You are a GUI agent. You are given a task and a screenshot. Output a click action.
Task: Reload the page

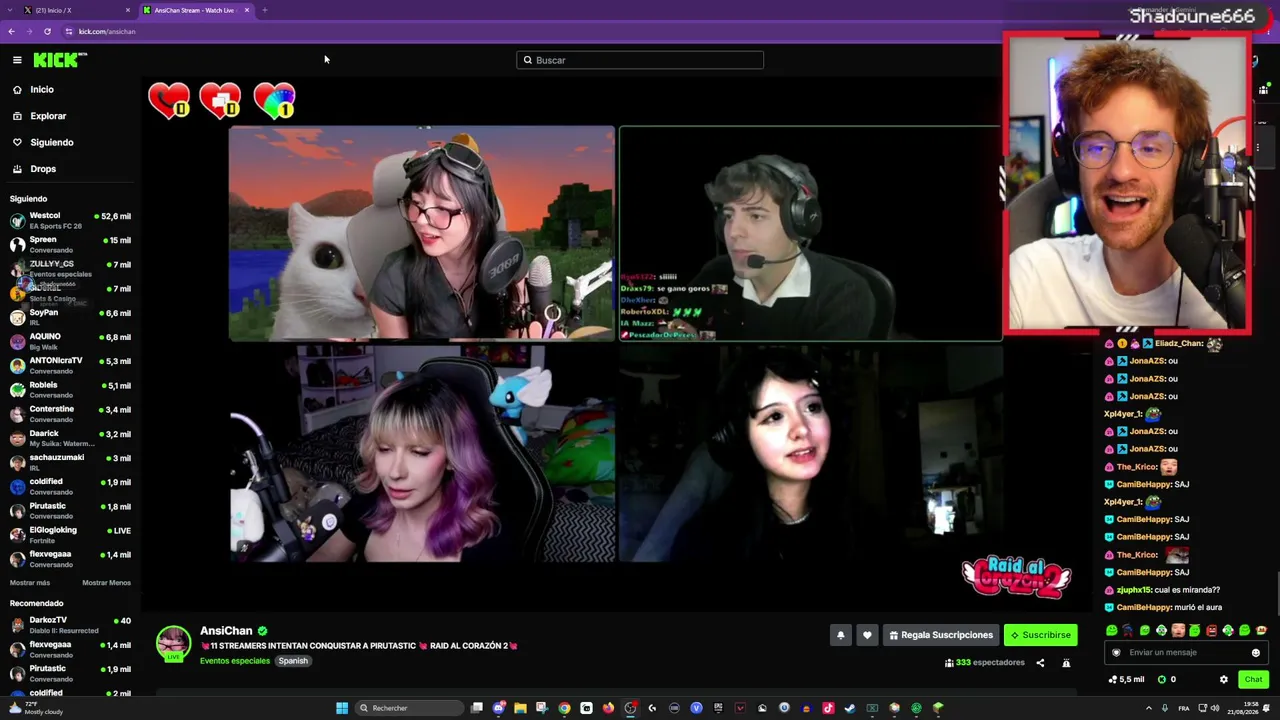[x=47, y=32]
